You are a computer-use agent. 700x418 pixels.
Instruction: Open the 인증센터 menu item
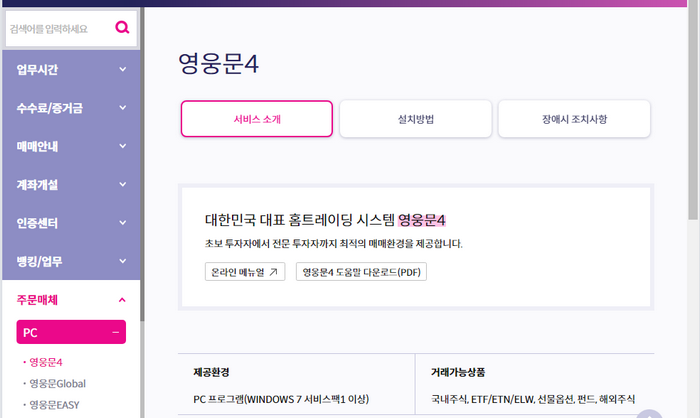click(71, 223)
